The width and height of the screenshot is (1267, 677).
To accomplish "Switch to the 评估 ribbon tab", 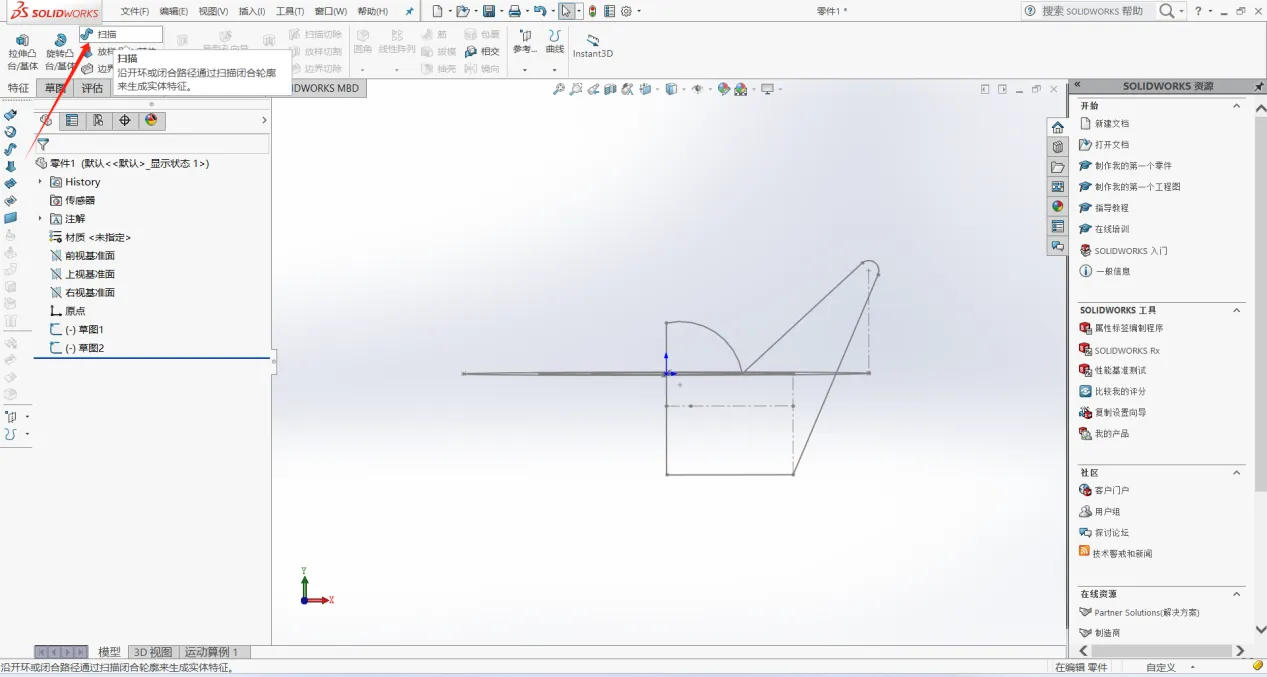I will click(92, 88).
